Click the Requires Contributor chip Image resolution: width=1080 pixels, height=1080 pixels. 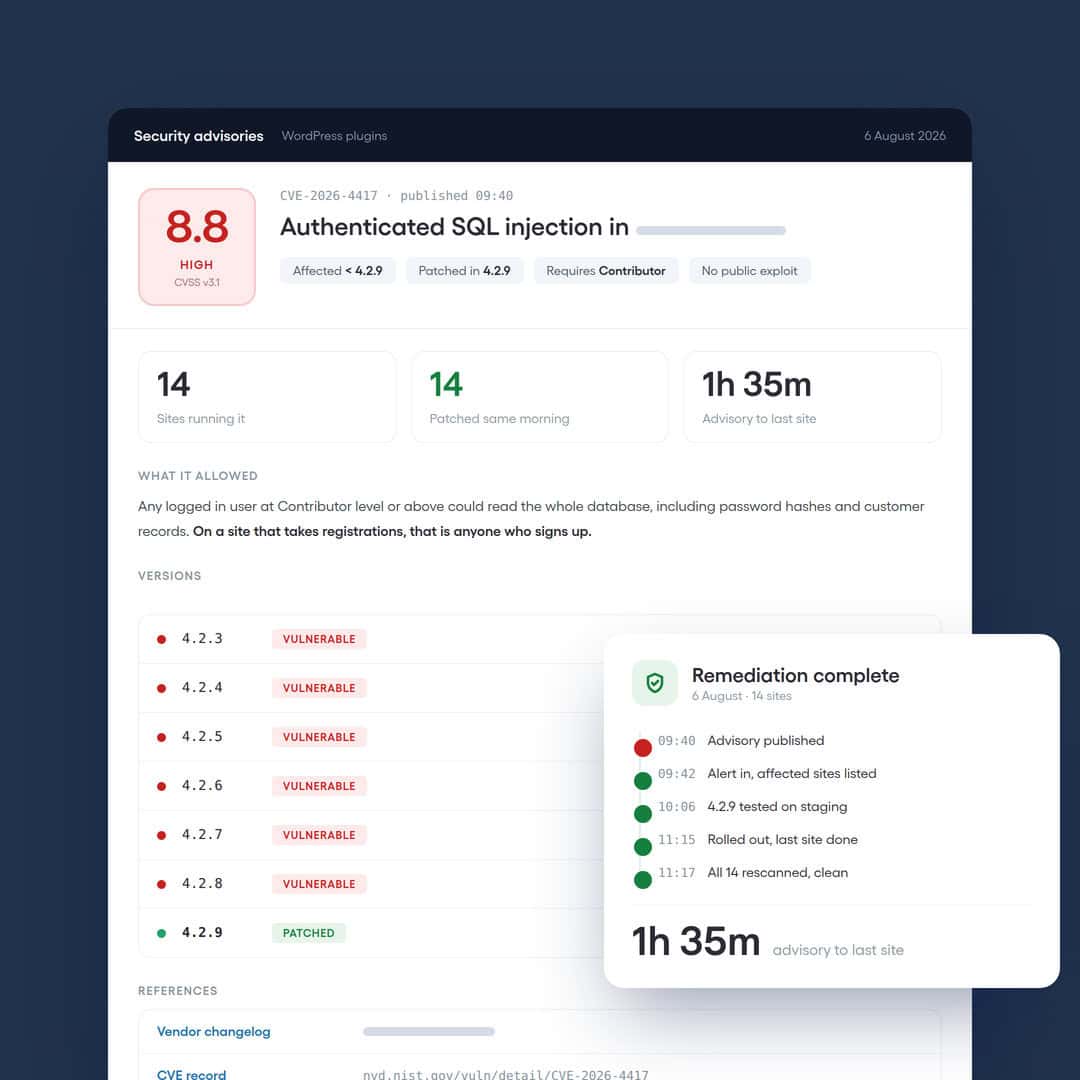coord(605,271)
